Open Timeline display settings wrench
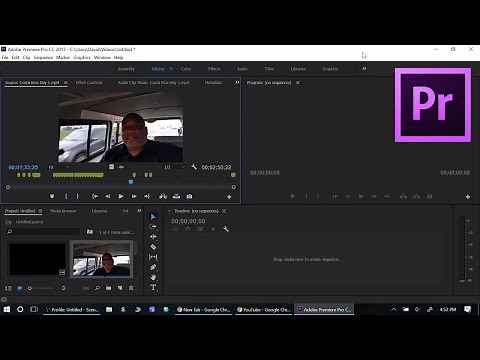 [x=226, y=229]
